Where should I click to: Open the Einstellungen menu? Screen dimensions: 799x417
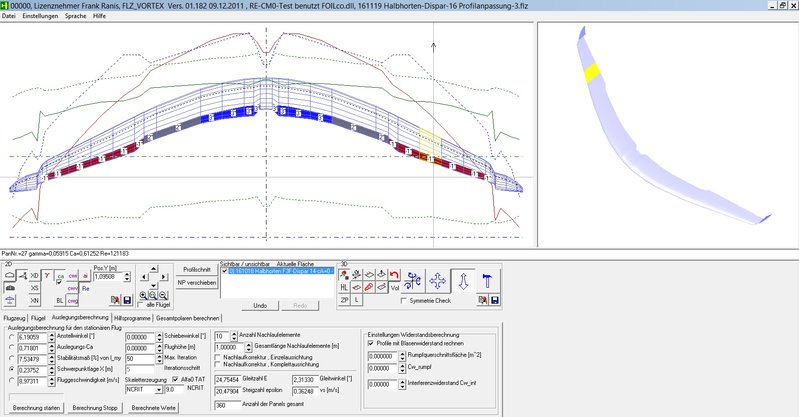(x=40, y=17)
